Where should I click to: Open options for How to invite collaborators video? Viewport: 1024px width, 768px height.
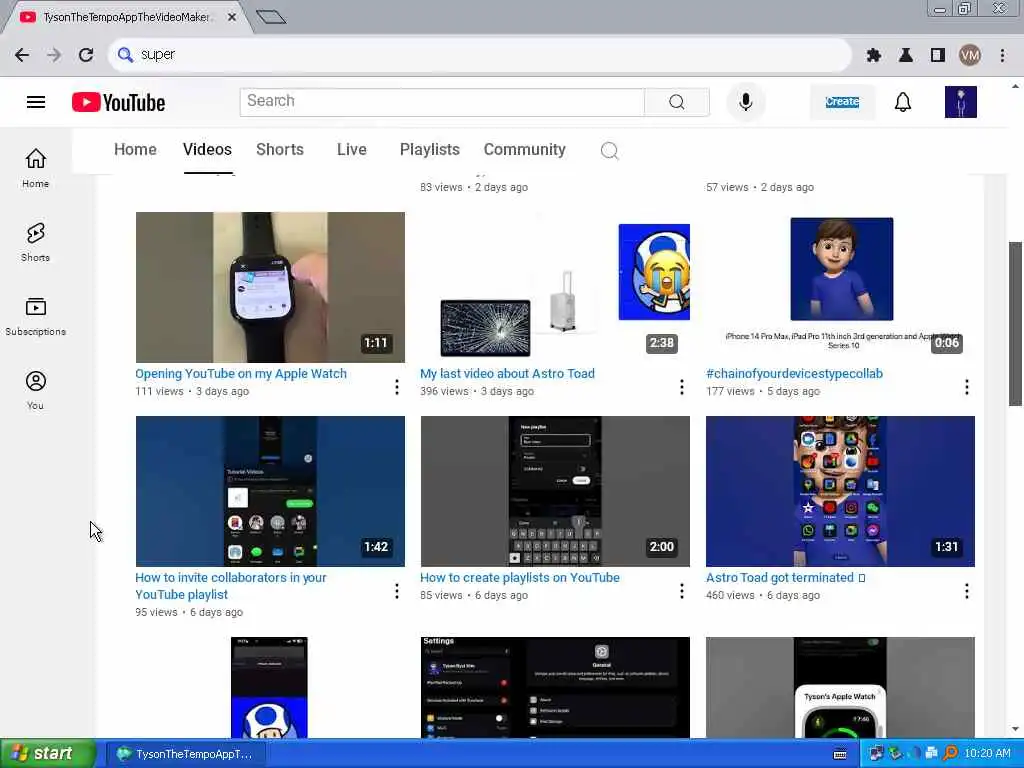(396, 591)
